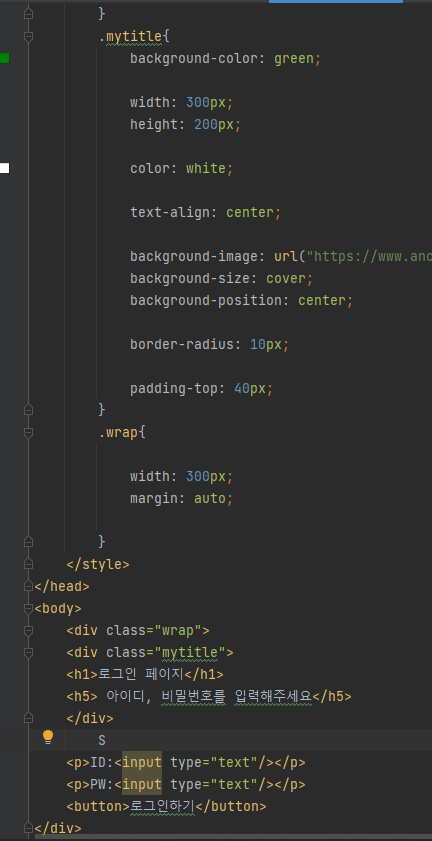Click the <div class="wrap"> tag
The image size is (432, 841).
138,630
